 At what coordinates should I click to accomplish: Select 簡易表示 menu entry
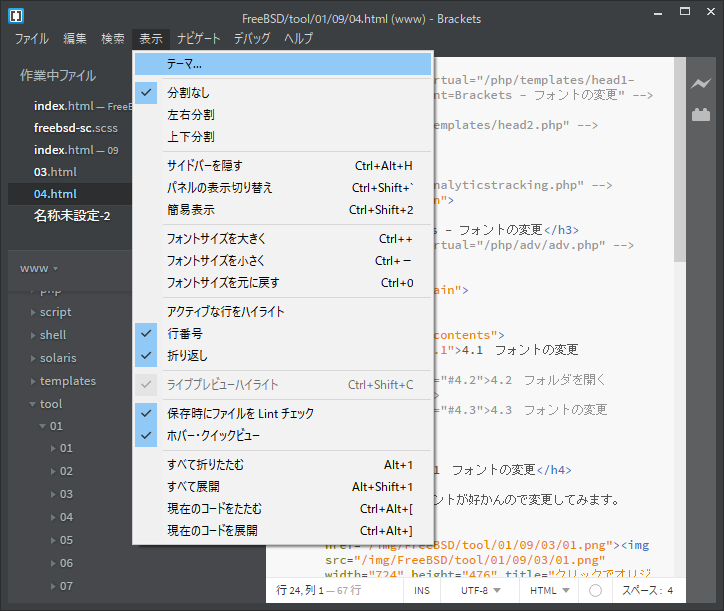283,210
